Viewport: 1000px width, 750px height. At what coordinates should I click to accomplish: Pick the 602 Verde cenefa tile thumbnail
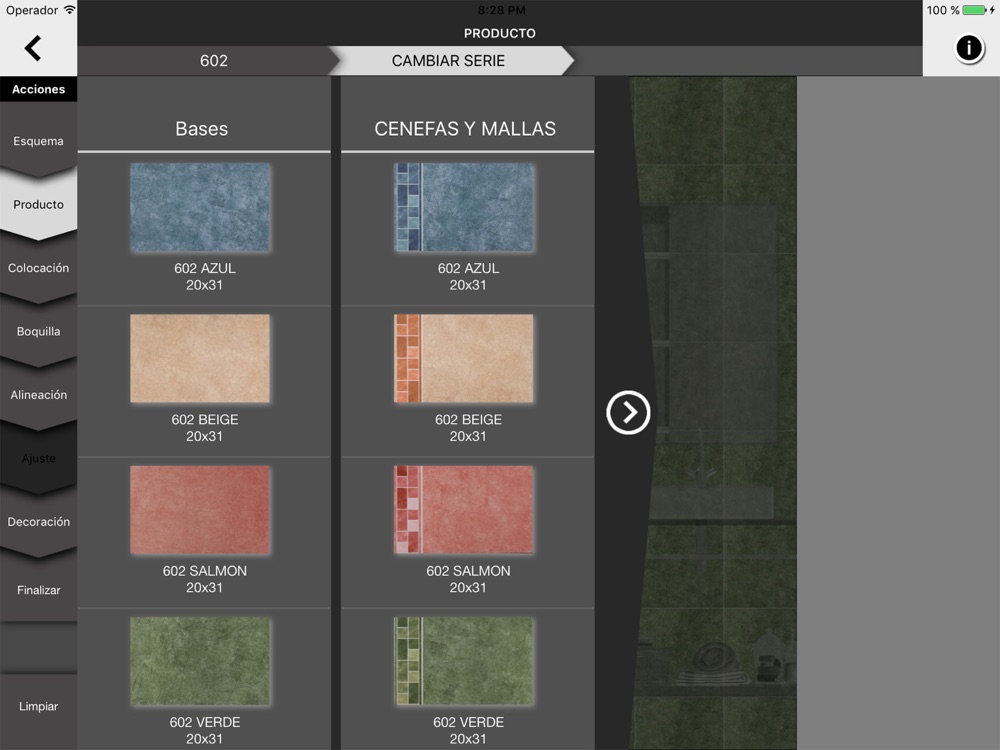coord(464,661)
